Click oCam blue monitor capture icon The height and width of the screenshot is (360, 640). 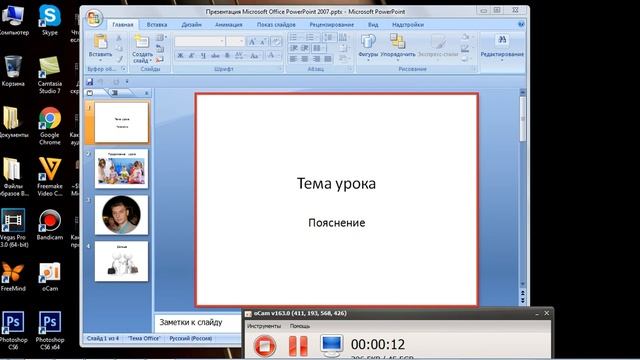tap(331, 345)
